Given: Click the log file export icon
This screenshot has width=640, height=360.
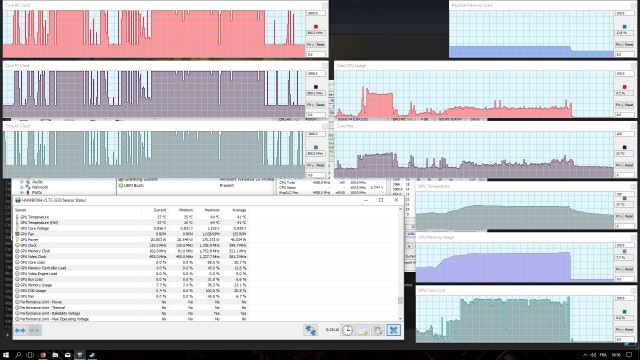Looking at the screenshot, I should point(363,330).
